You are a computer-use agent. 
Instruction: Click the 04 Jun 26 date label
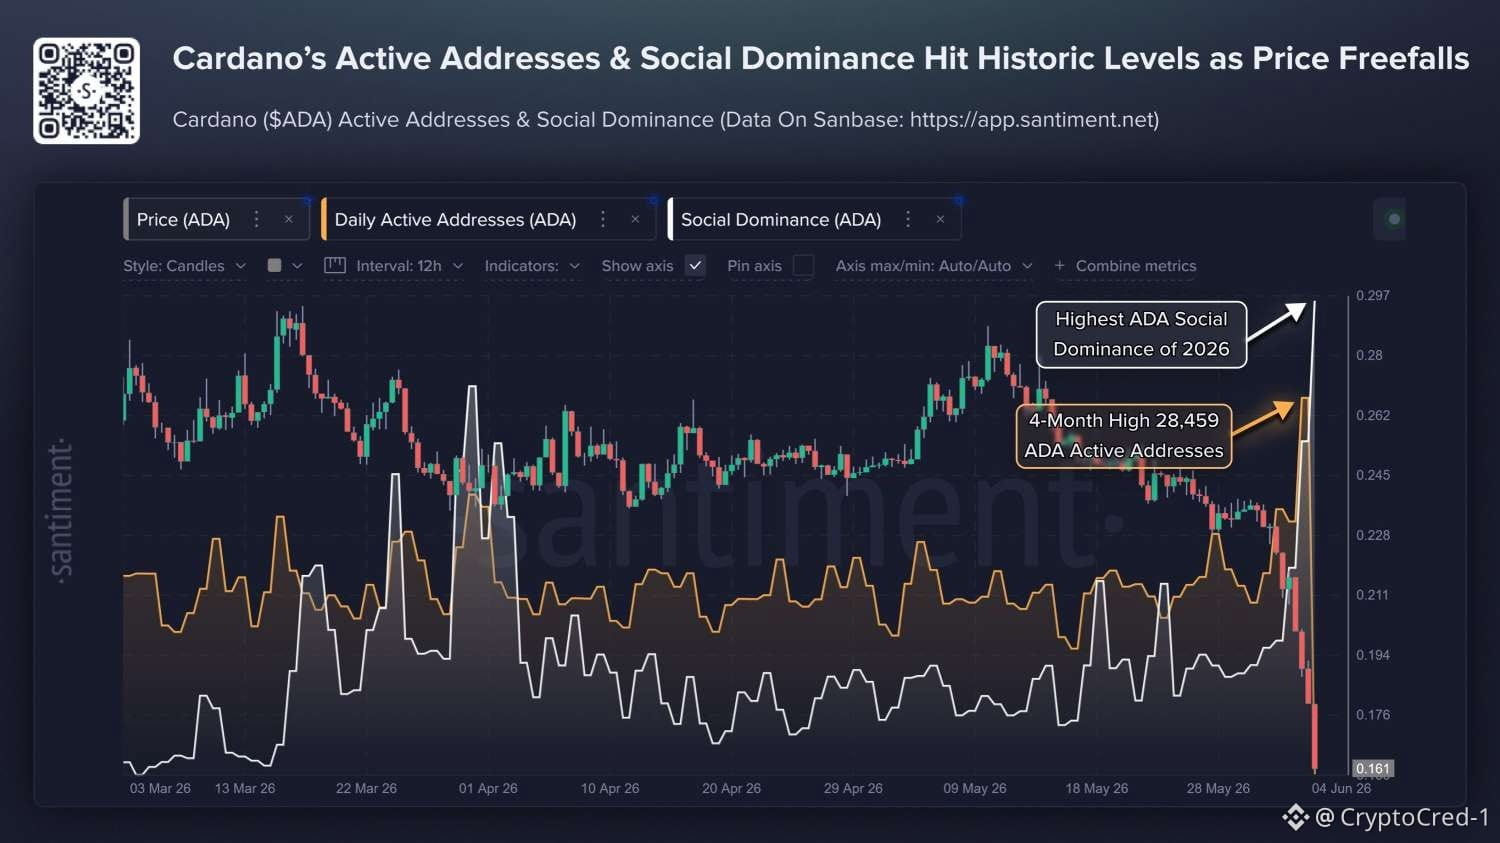click(x=1341, y=788)
